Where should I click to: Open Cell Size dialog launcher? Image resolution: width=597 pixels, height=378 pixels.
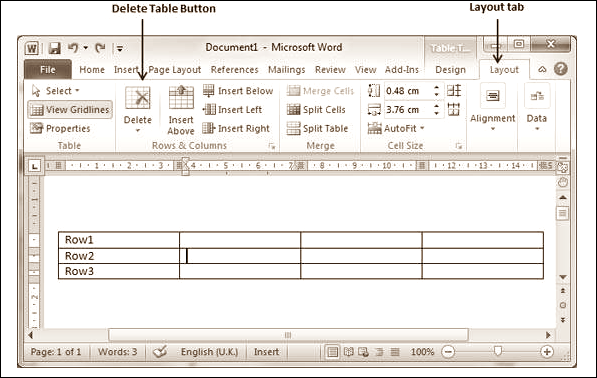458,146
